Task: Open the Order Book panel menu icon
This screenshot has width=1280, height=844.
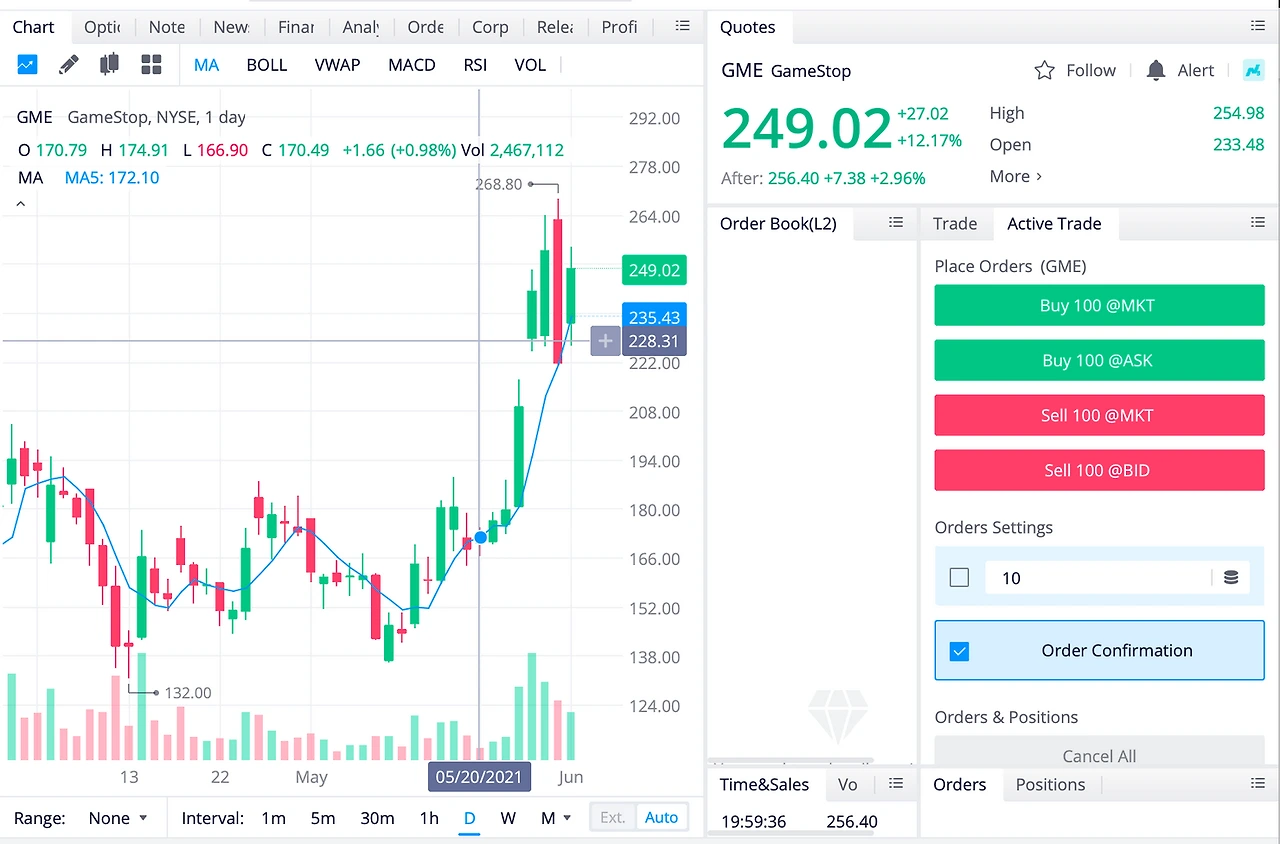Action: pos(896,223)
